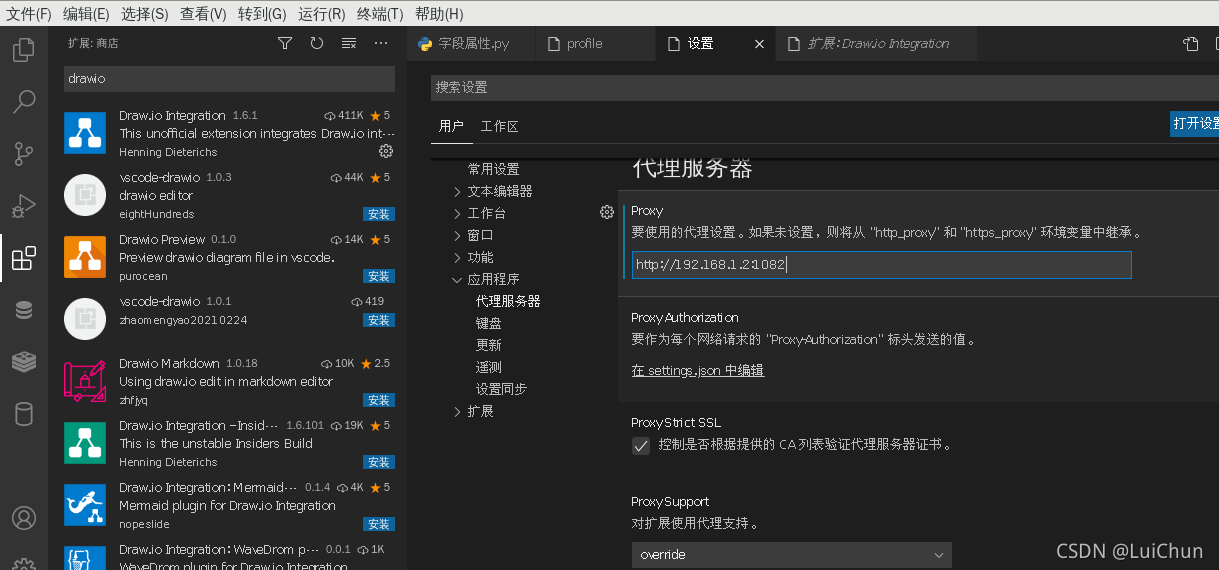
Task: Select 设置同步 in settings tree
Action: click(x=501, y=389)
